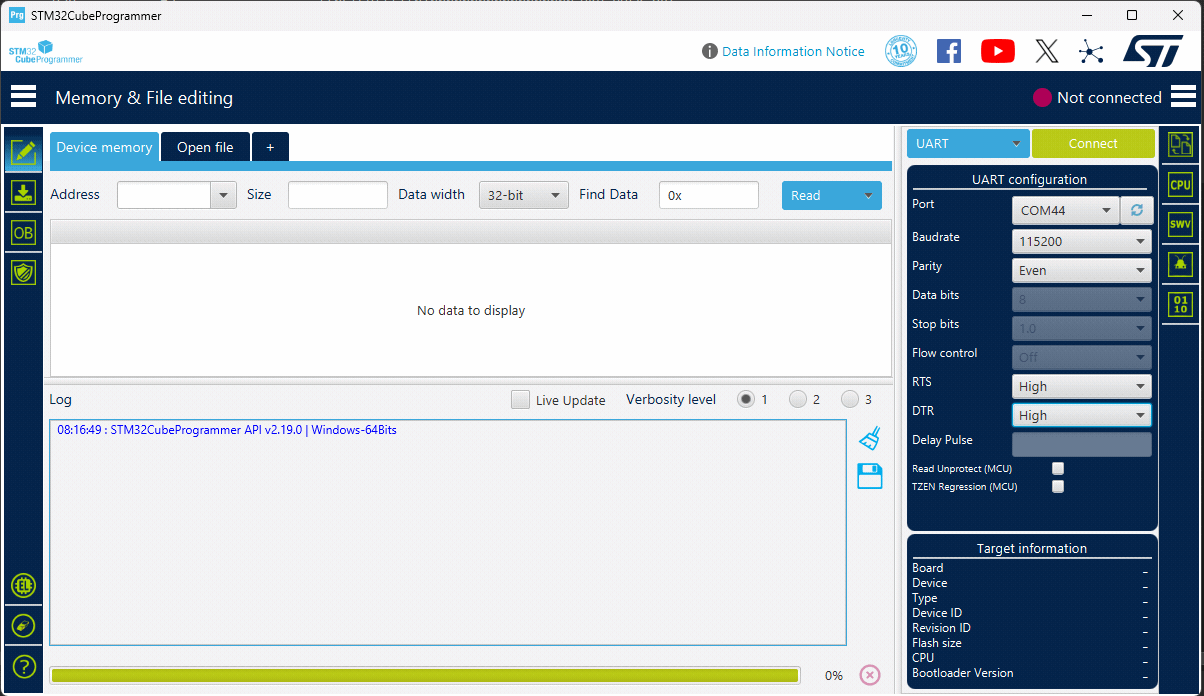Open the Memory & File editing panel

[23, 152]
